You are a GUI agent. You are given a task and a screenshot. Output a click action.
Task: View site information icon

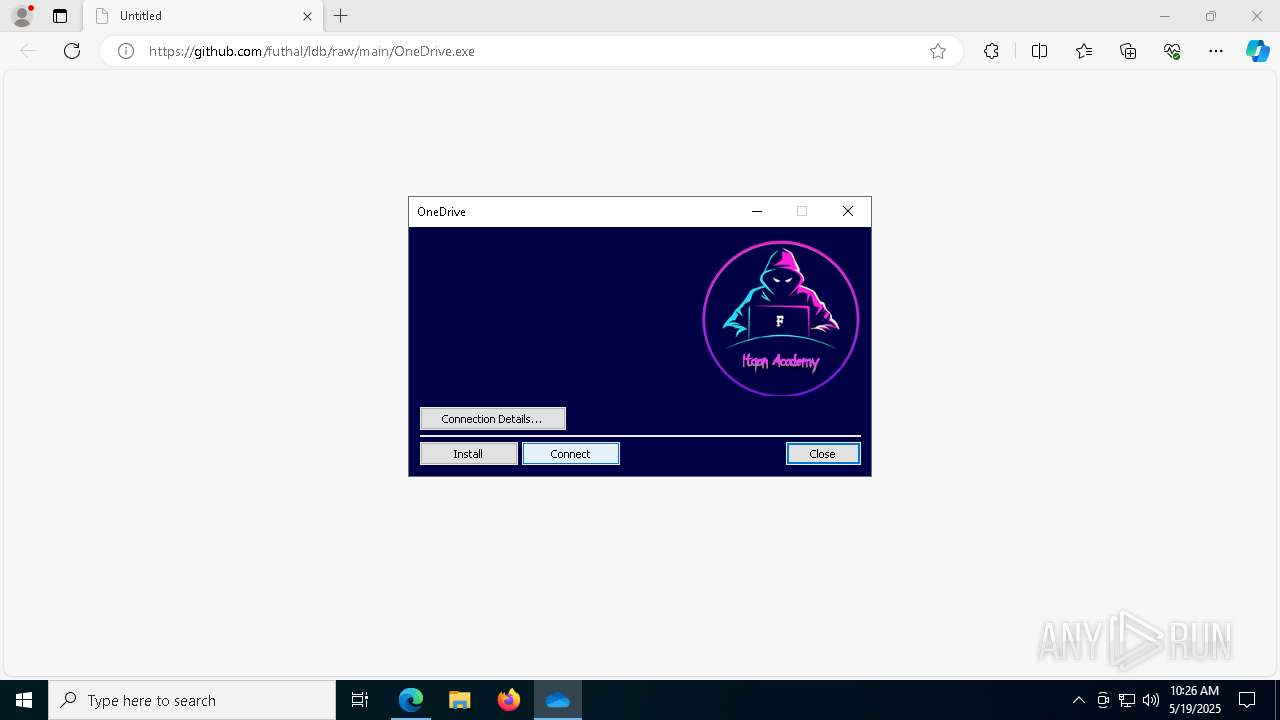coord(126,51)
